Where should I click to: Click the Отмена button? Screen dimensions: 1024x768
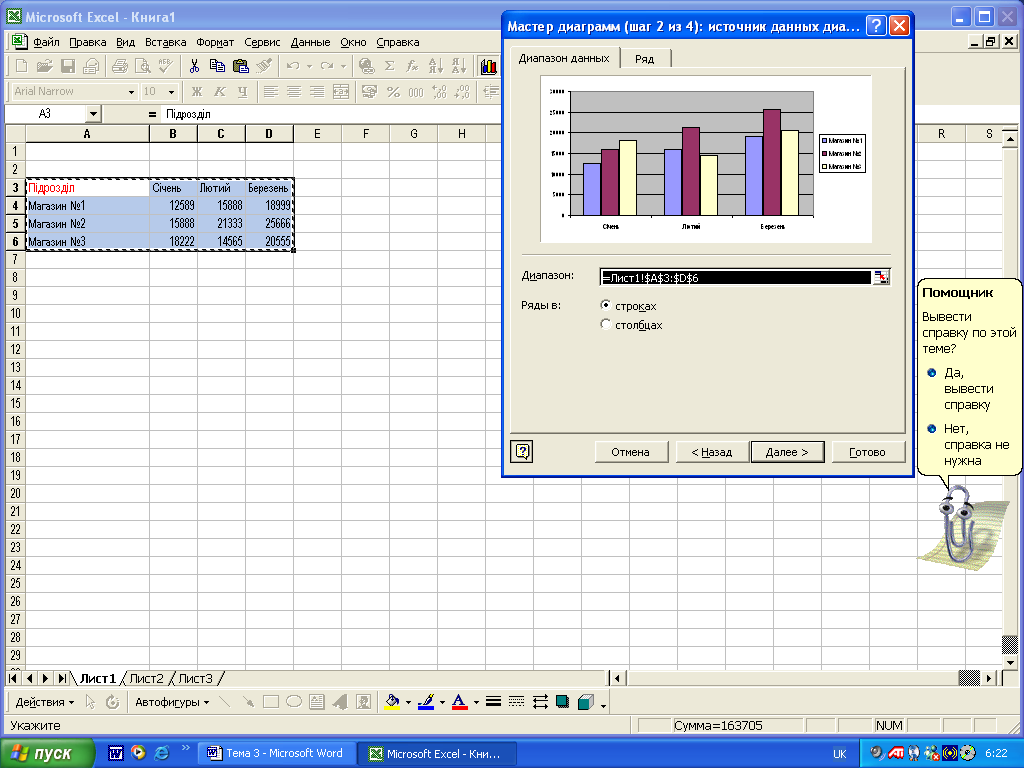[631, 452]
